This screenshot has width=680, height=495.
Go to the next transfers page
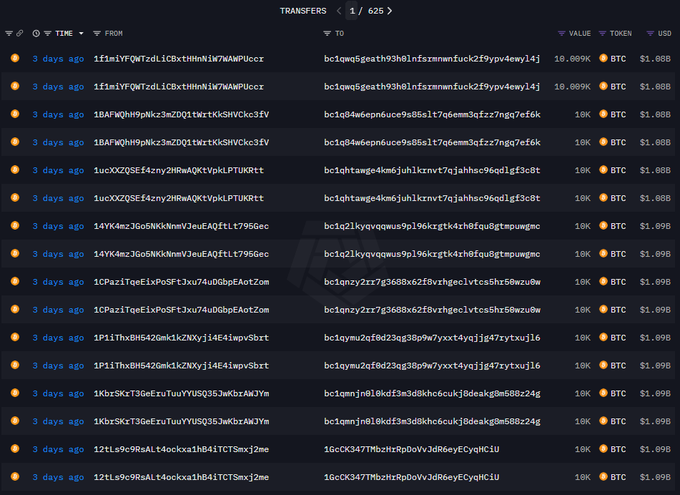point(389,11)
